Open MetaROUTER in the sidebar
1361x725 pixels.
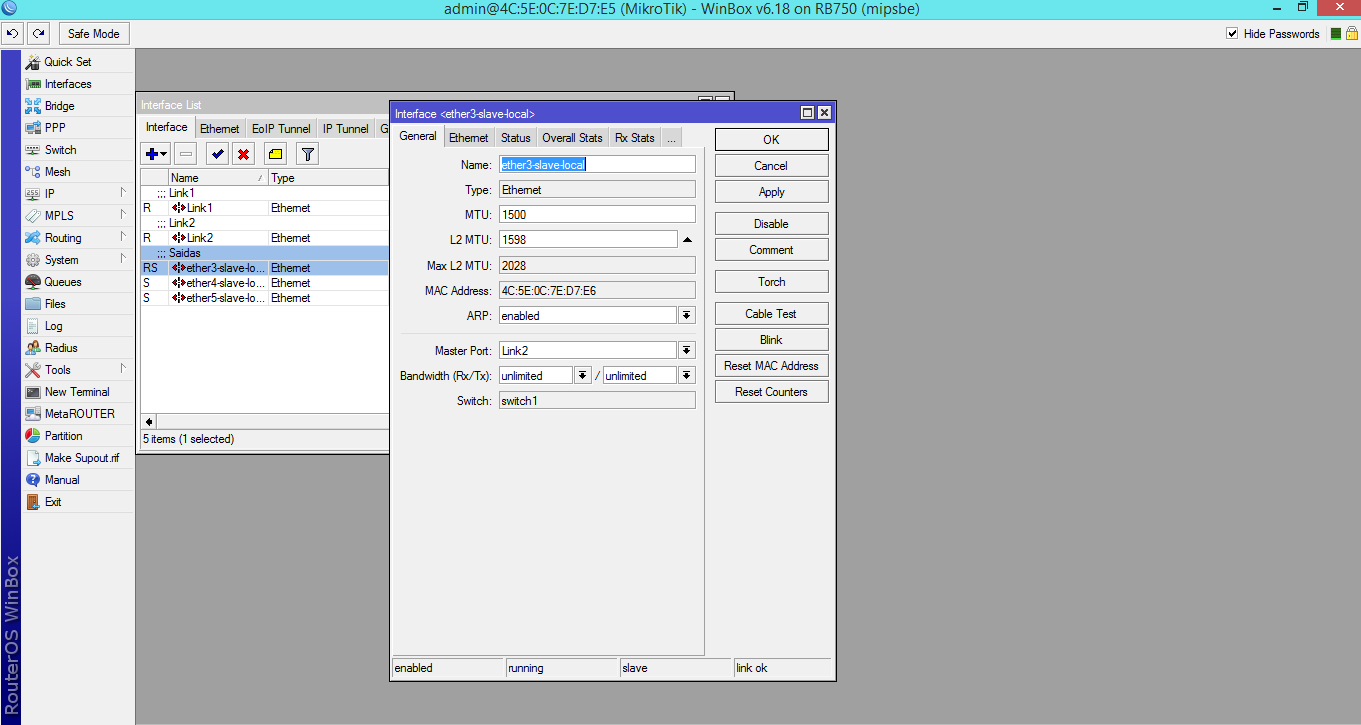click(x=79, y=414)
